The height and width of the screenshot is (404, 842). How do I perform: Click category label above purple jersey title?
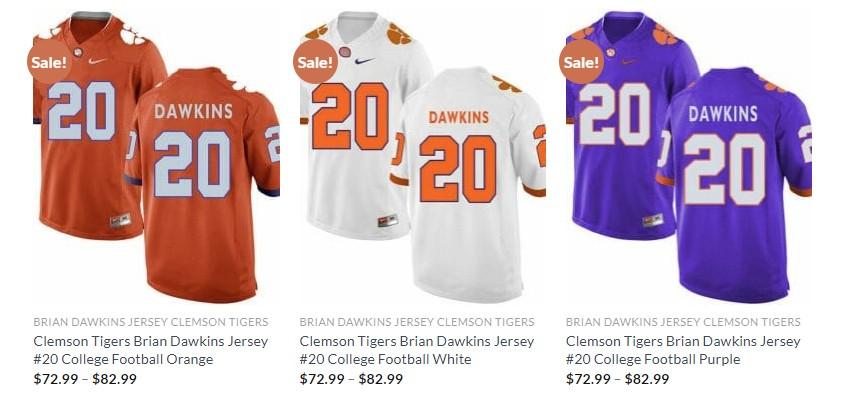tap(683, 322)
